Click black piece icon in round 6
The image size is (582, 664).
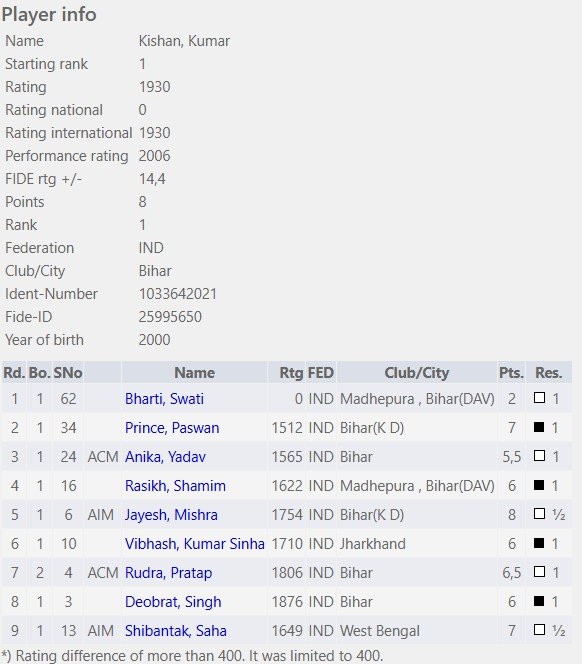(x=539, y=543)
